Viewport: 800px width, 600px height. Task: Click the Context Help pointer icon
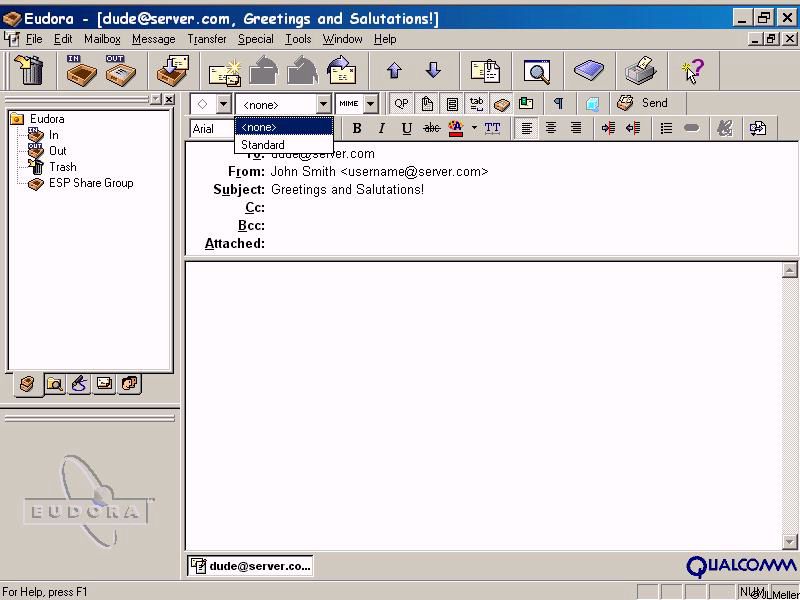tap(692, 70)
